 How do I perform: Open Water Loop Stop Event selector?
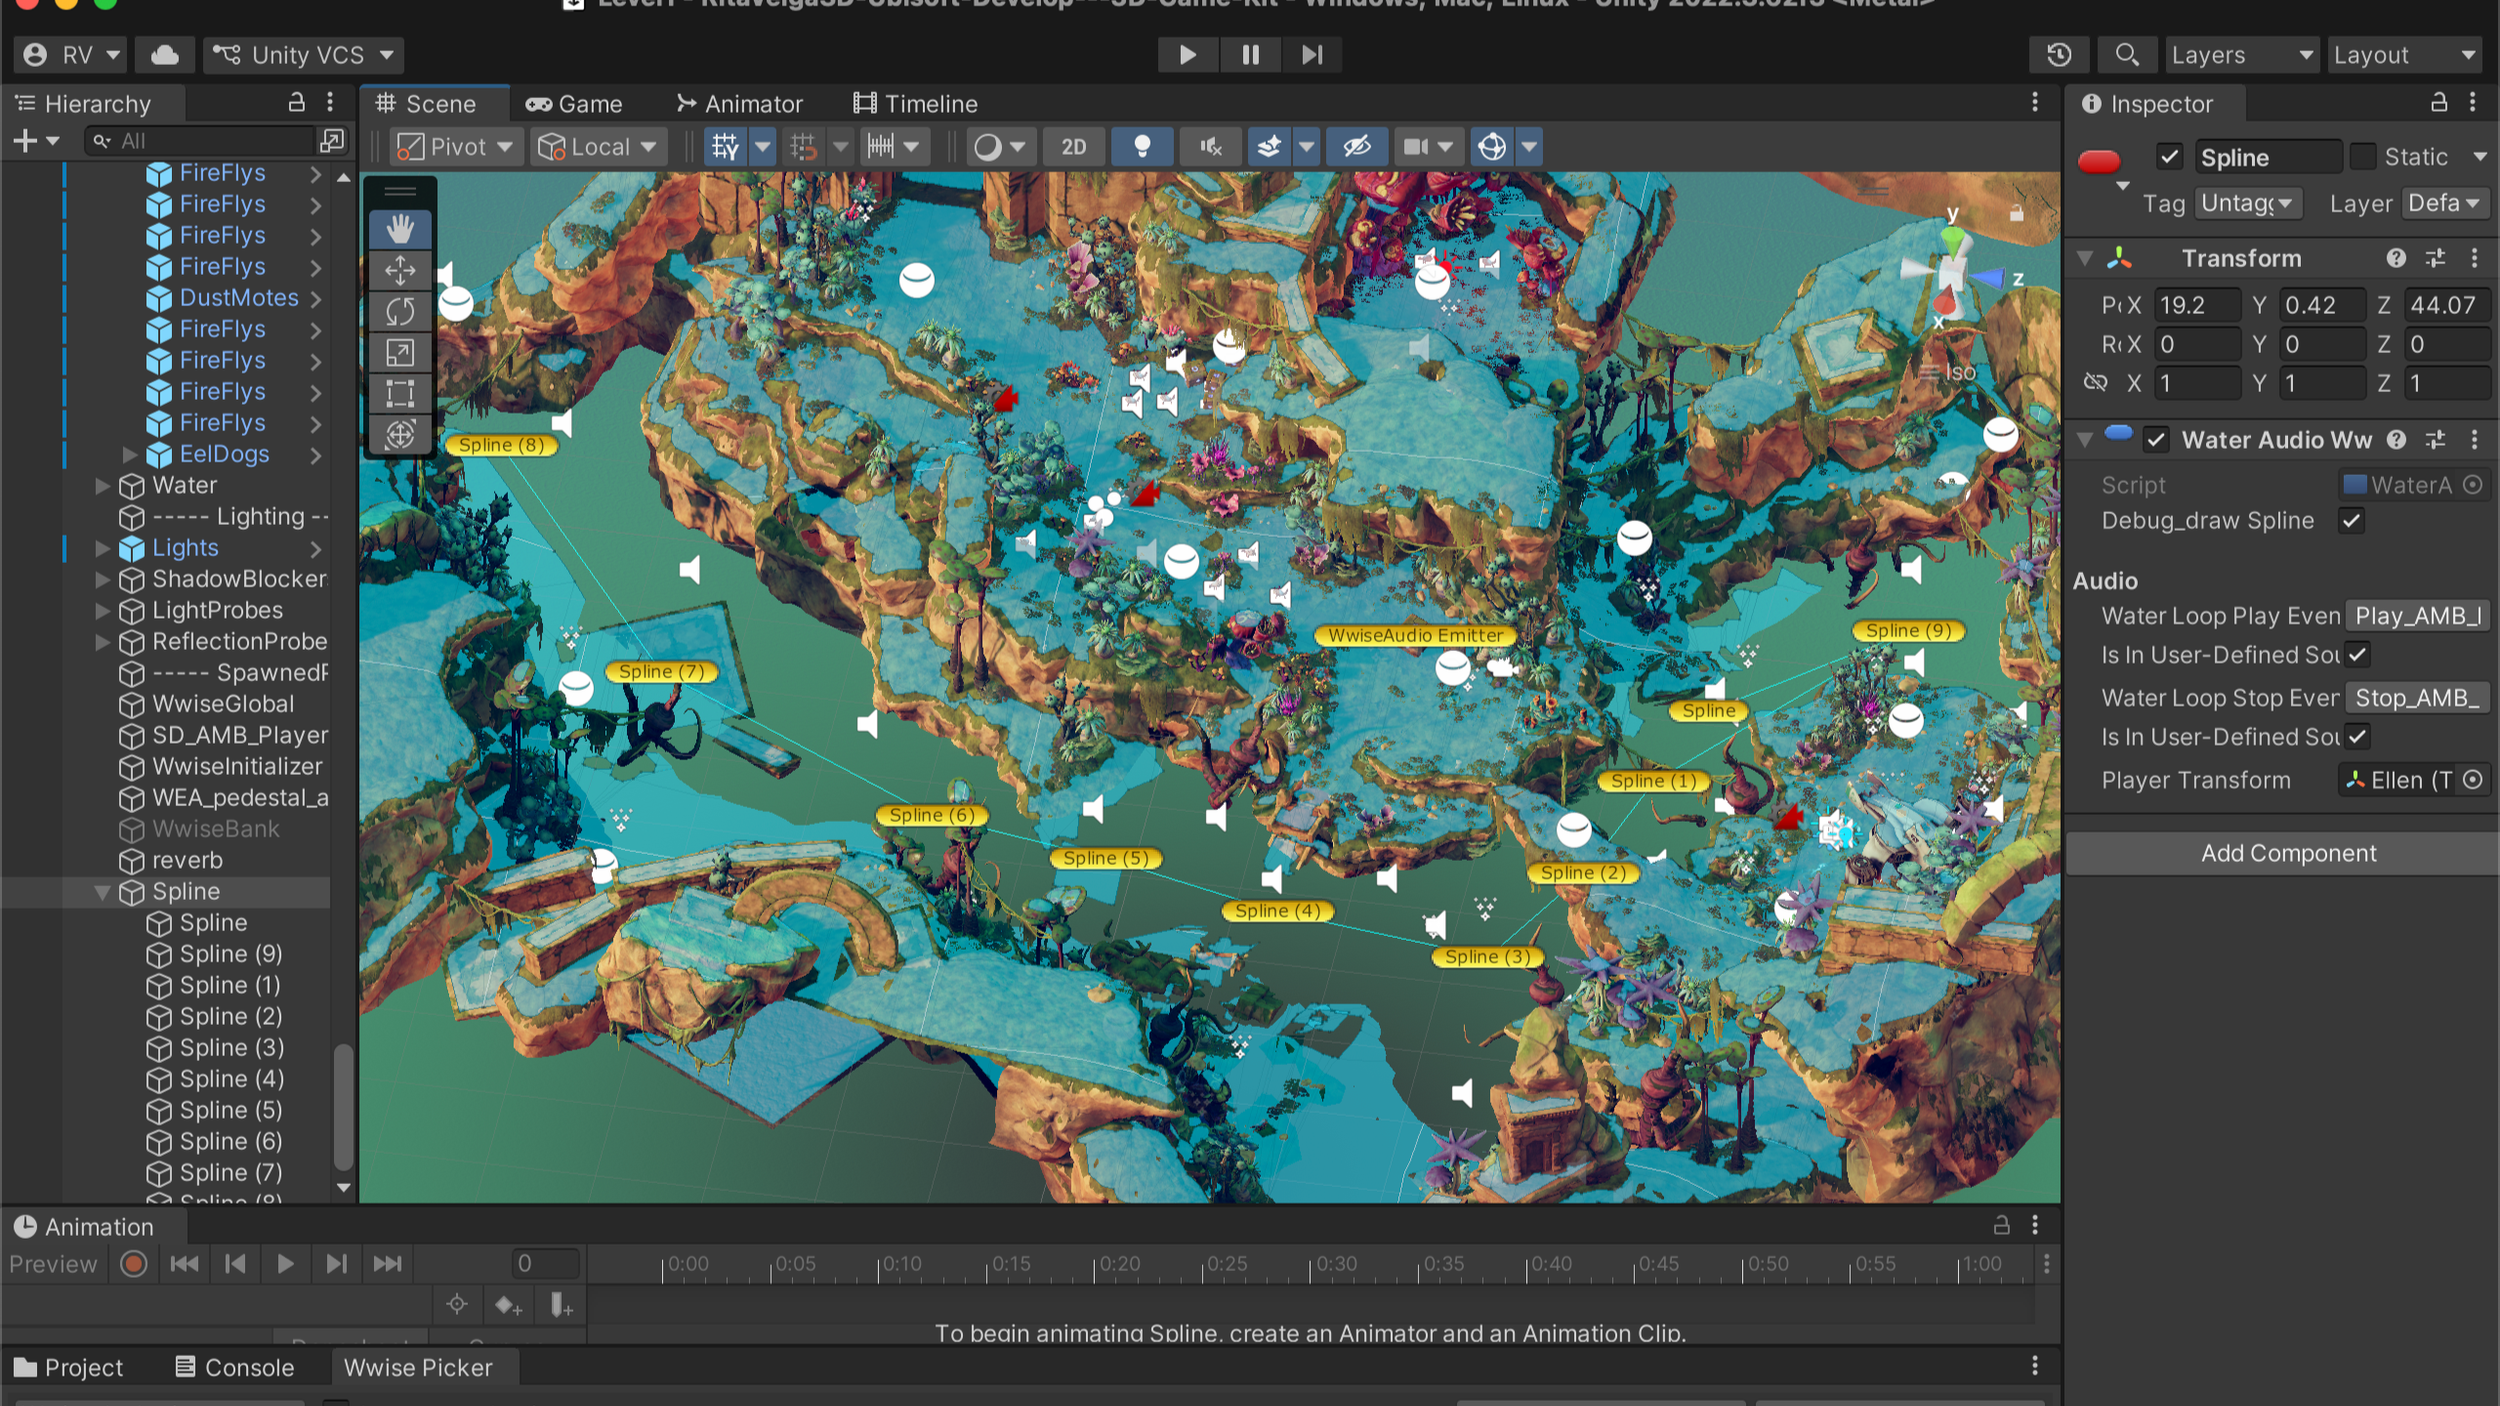point(2418,698)
